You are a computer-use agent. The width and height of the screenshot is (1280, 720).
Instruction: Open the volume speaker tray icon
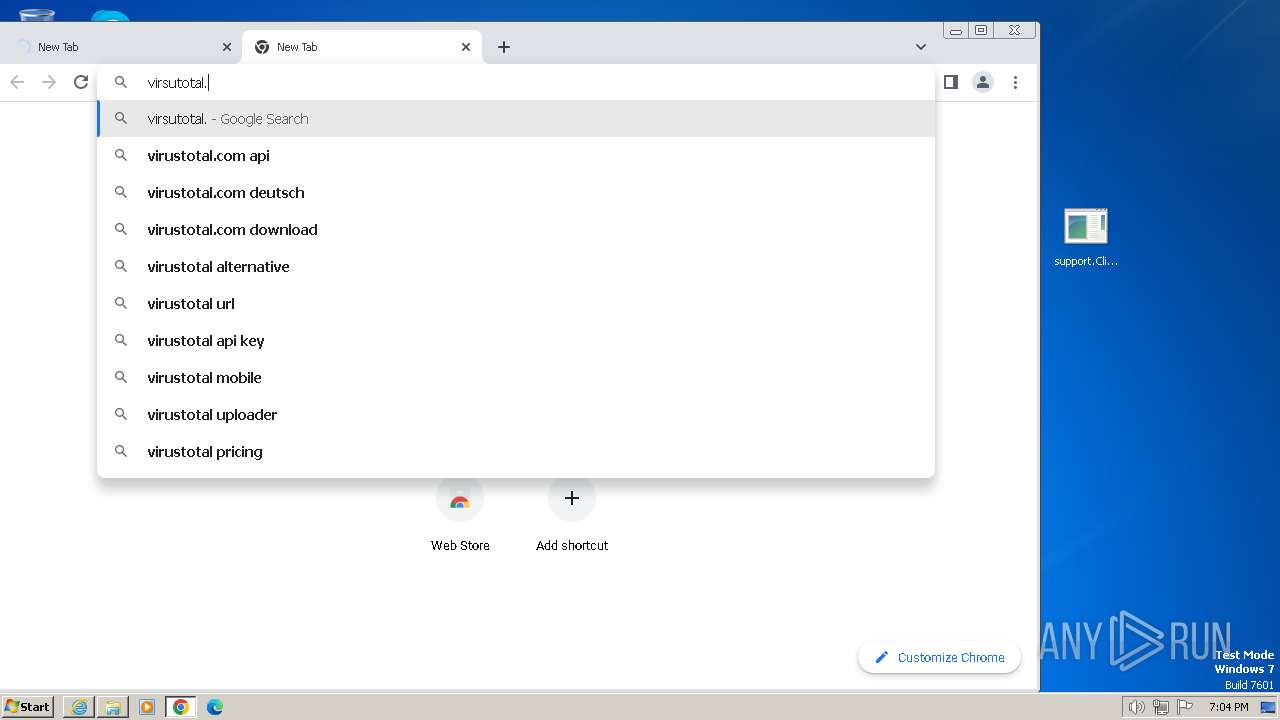coord(1137,707)
